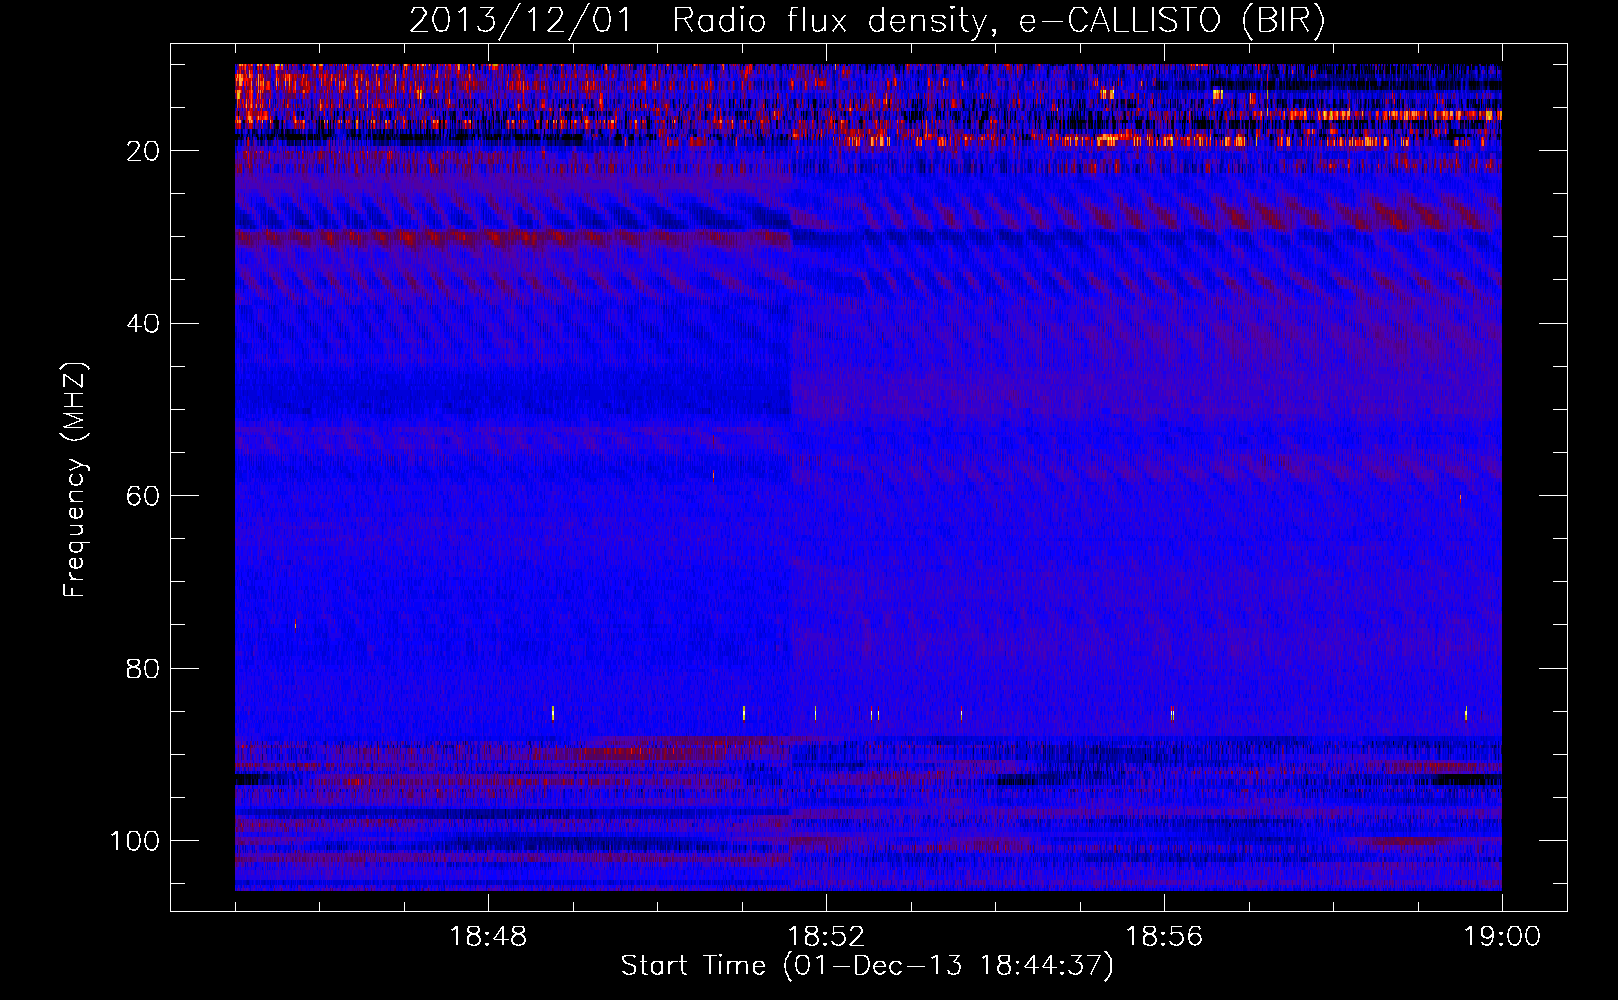Click the 'Frequency (MHZ)' axis label
The image size is (1618, 1000).
(x=75, y=480)
